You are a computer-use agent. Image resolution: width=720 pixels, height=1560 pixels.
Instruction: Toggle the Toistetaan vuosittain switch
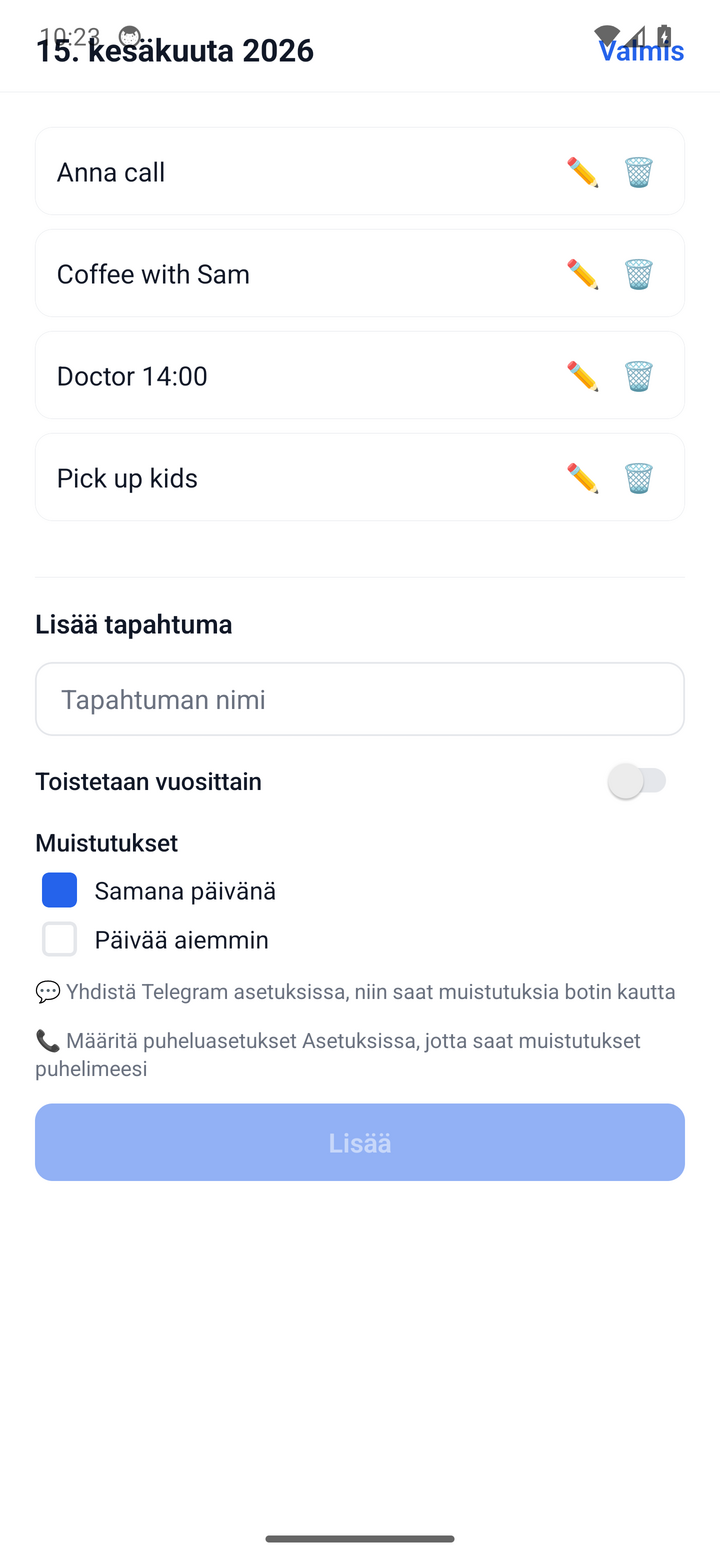[x=637, y=781]
